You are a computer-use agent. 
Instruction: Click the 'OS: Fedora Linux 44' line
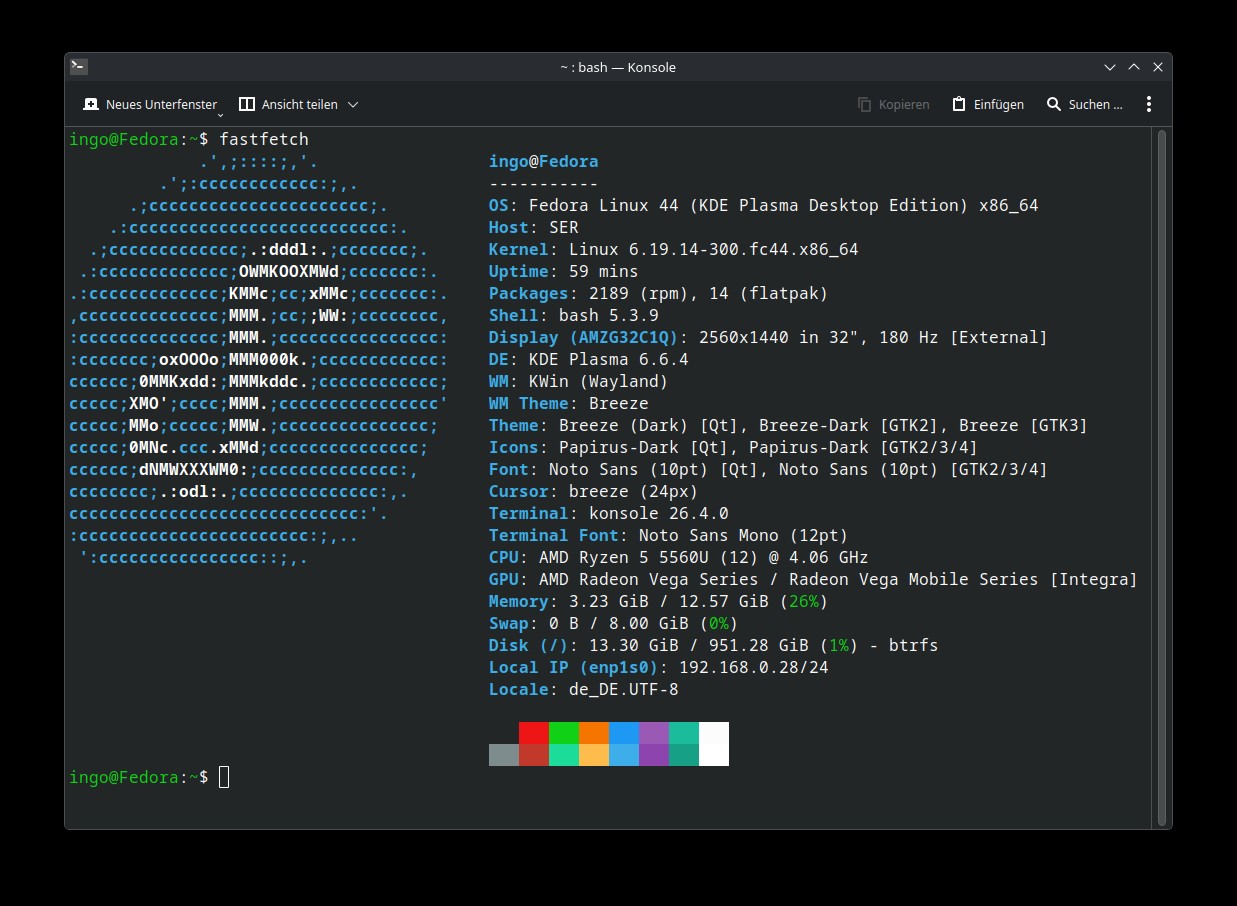pos(764,205)
